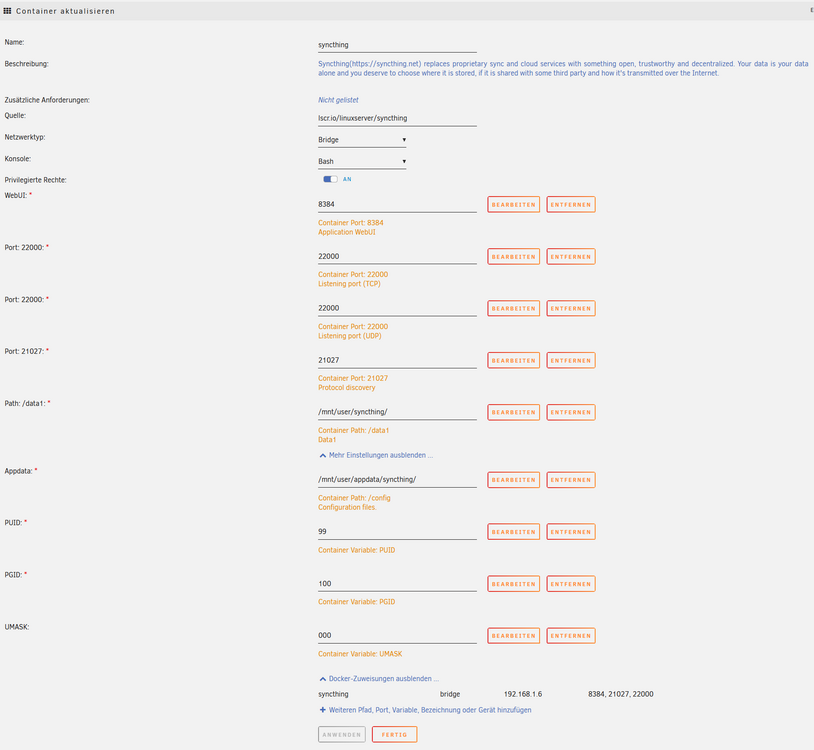Image resolution: width=814 pixels, height=750 pixels.
Task: Click the Nicht gelistet text
Action: 338,100
